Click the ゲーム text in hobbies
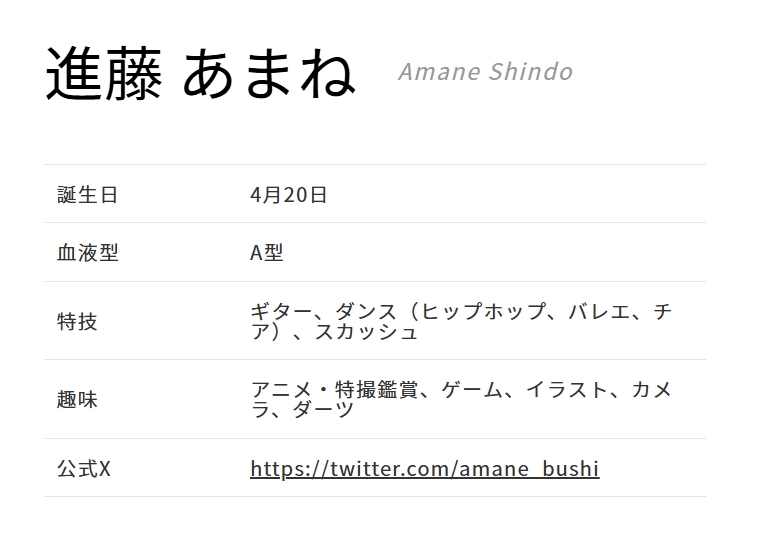The image size is (770, 539). tap(472, 389)
